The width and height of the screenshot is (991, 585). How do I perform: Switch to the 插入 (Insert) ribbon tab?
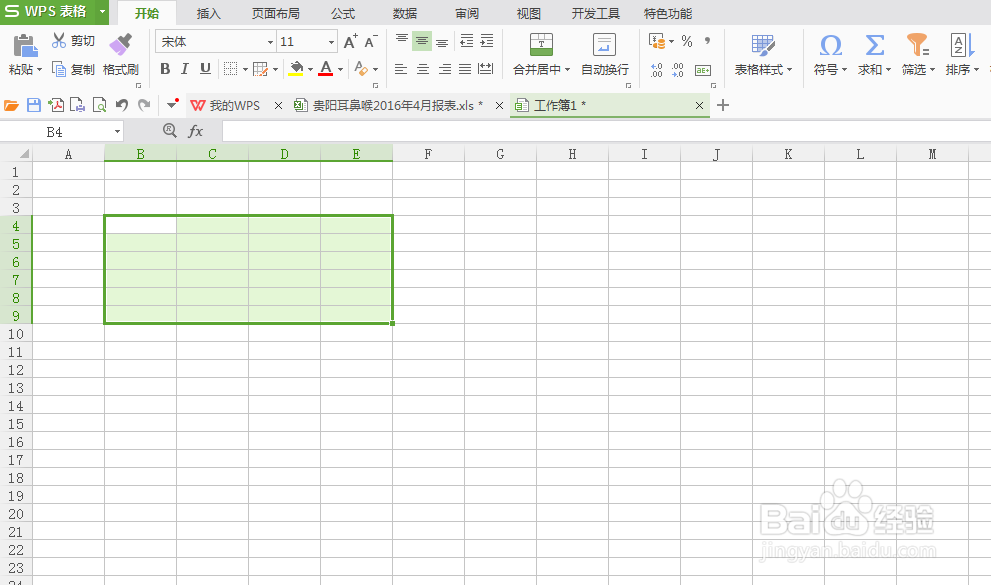click(x=209, y=13)
